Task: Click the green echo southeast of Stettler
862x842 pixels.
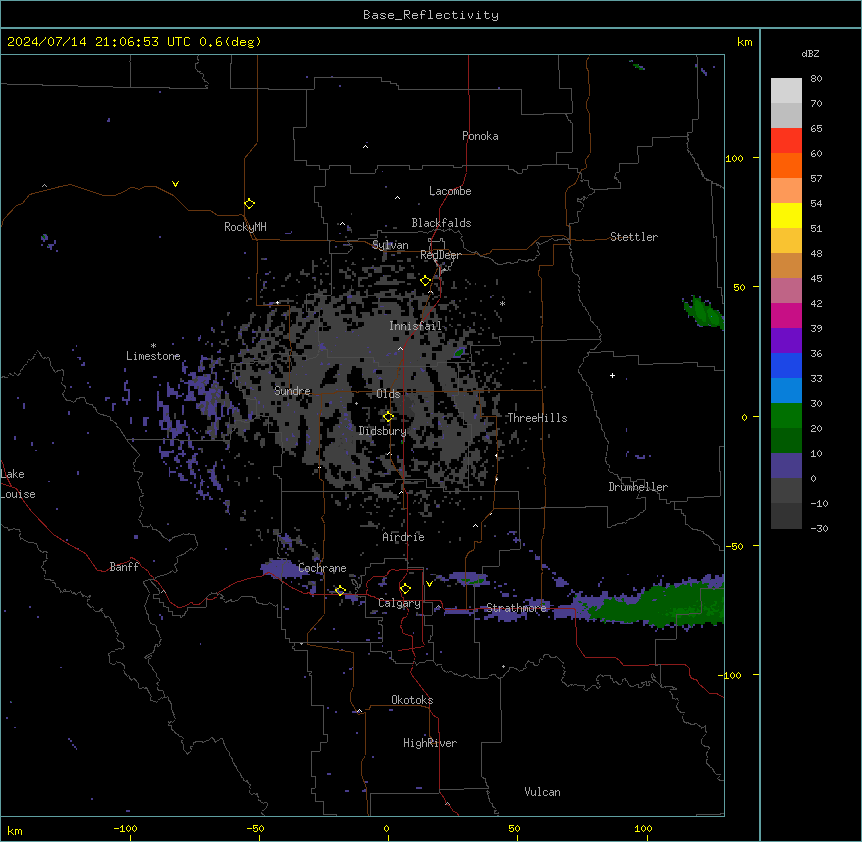Action: tap(705, 312)
